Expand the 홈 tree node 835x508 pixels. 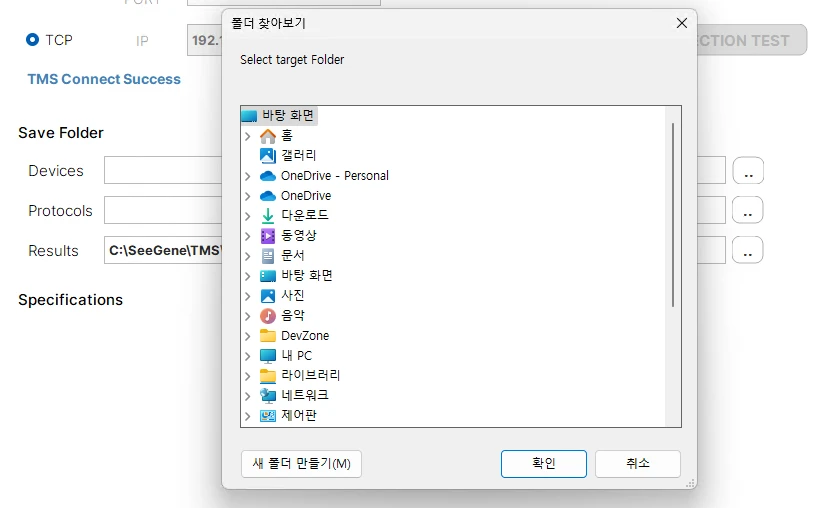(x=248, y=136)
